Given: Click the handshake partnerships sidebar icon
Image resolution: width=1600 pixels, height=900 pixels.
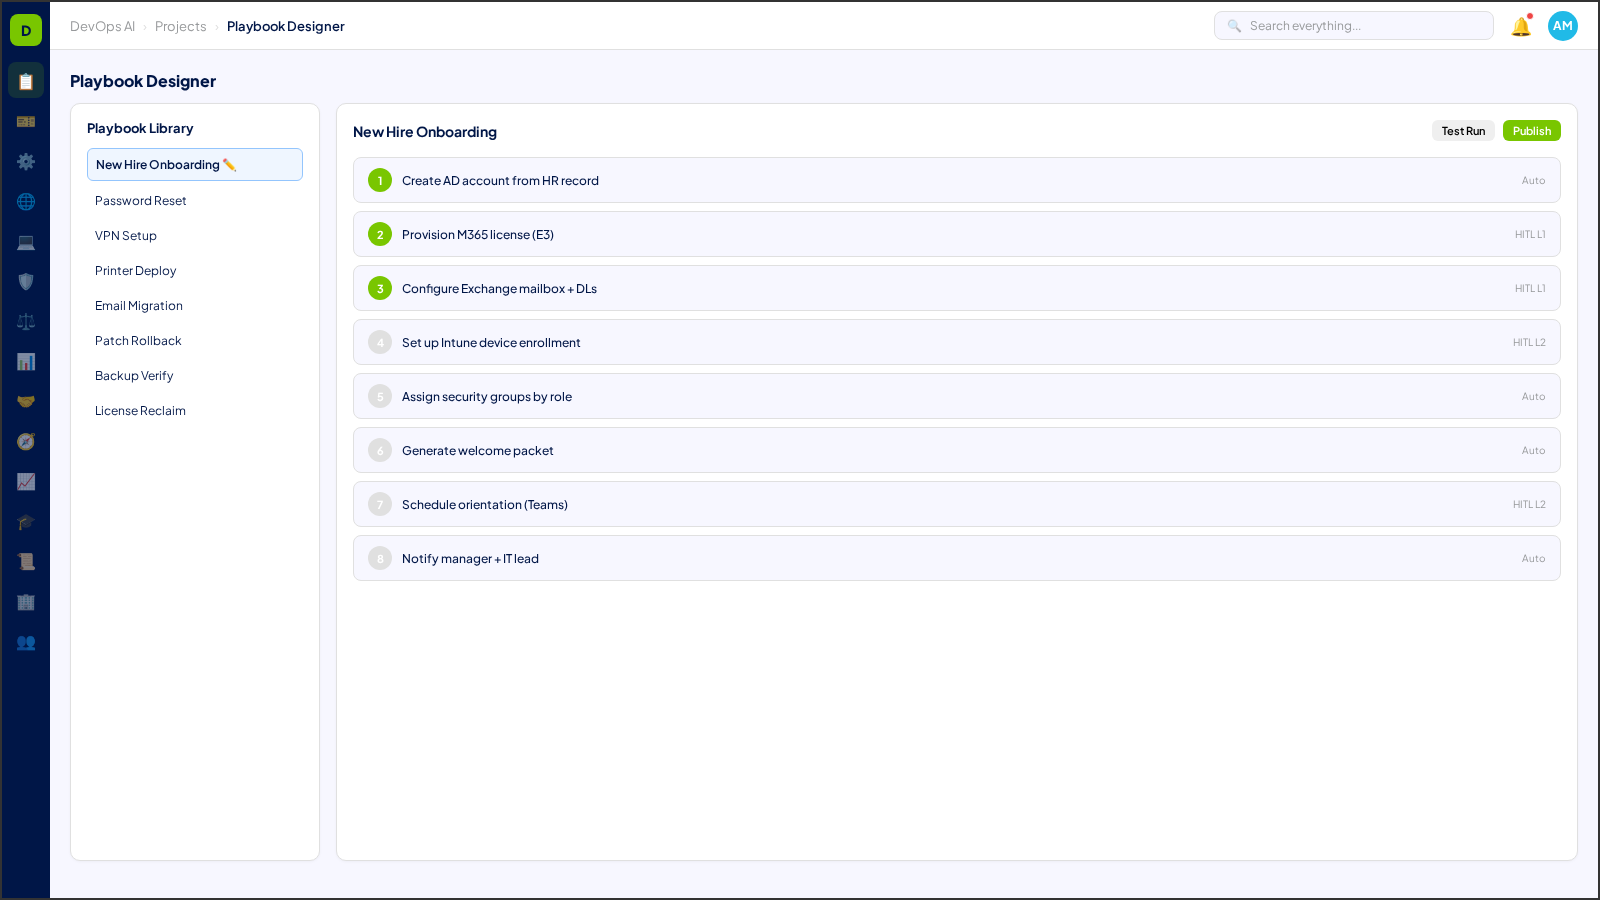Looking at the screenshot, I should point(26,401).
